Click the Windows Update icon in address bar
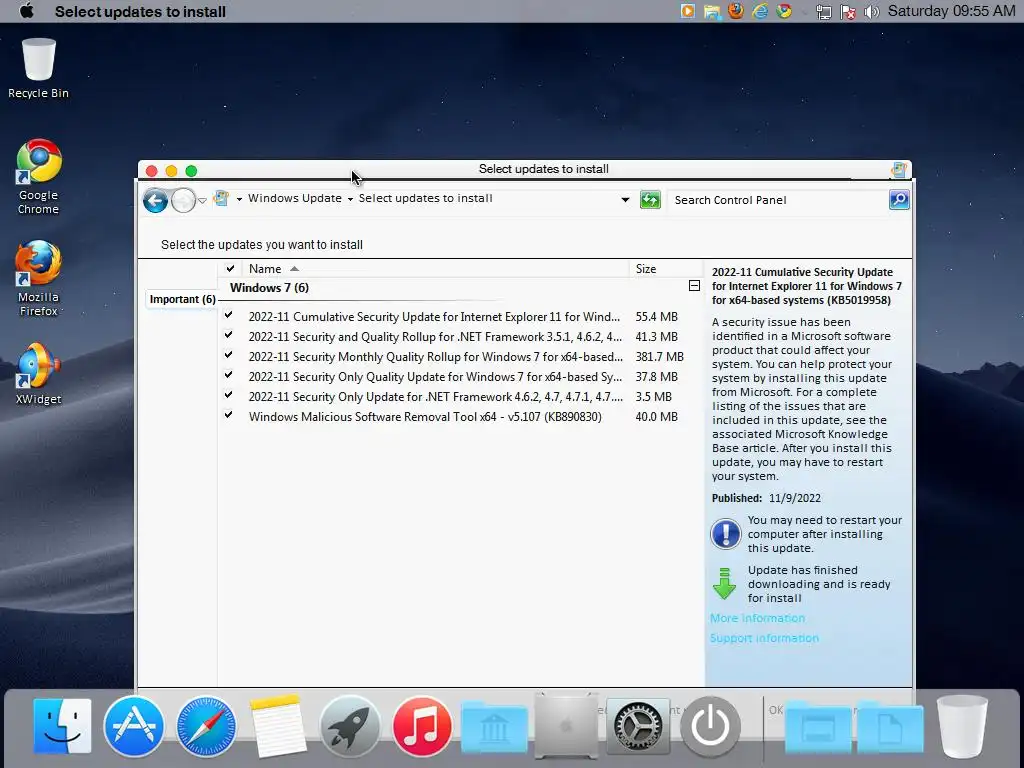Viewport: 1024px width, 768px height. [x=221, y=199]
